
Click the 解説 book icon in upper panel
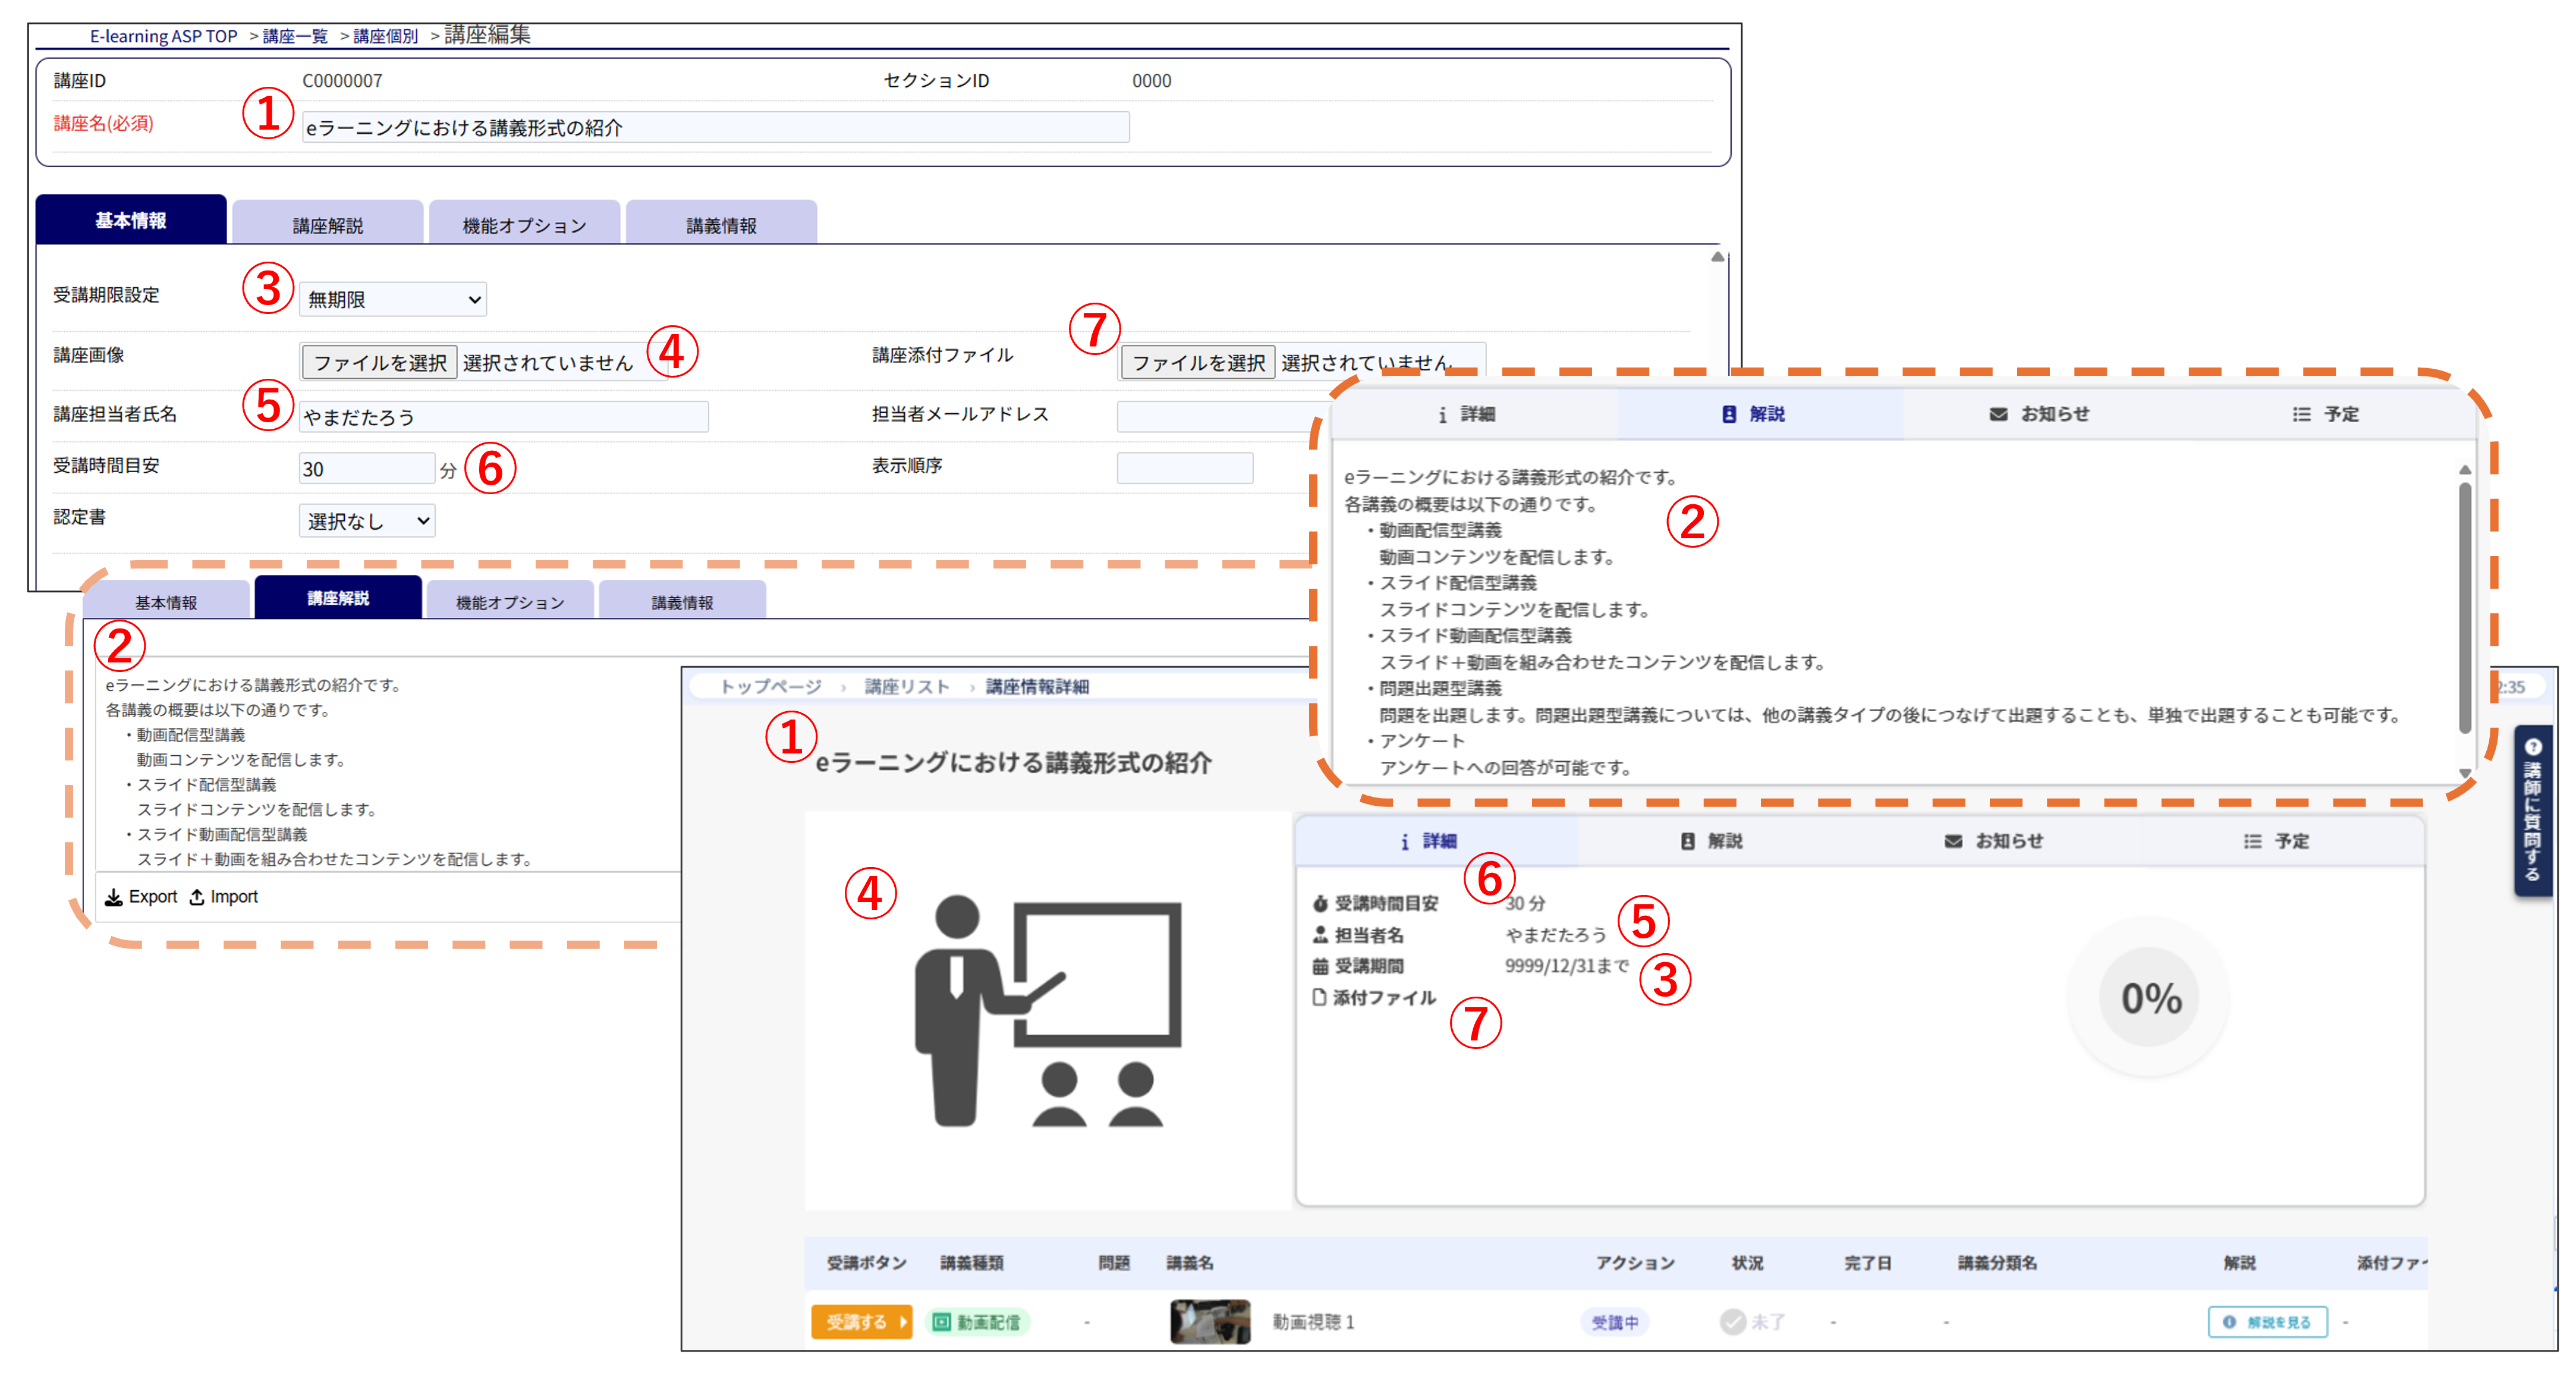click(x=1729, y=414)
